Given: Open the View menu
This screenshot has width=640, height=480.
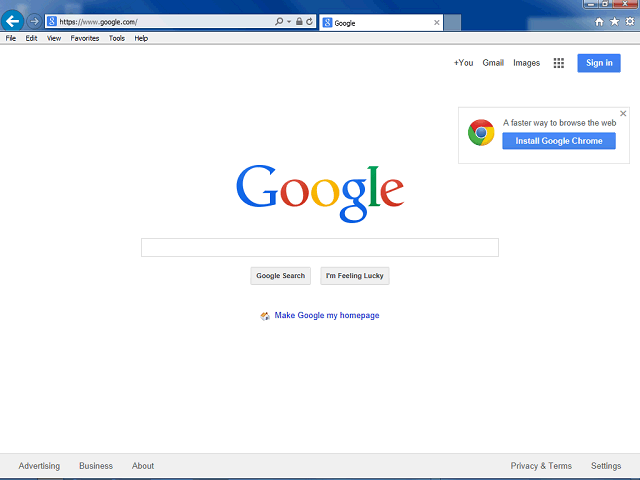Looking at the screenshot, I should click(54, 38).
